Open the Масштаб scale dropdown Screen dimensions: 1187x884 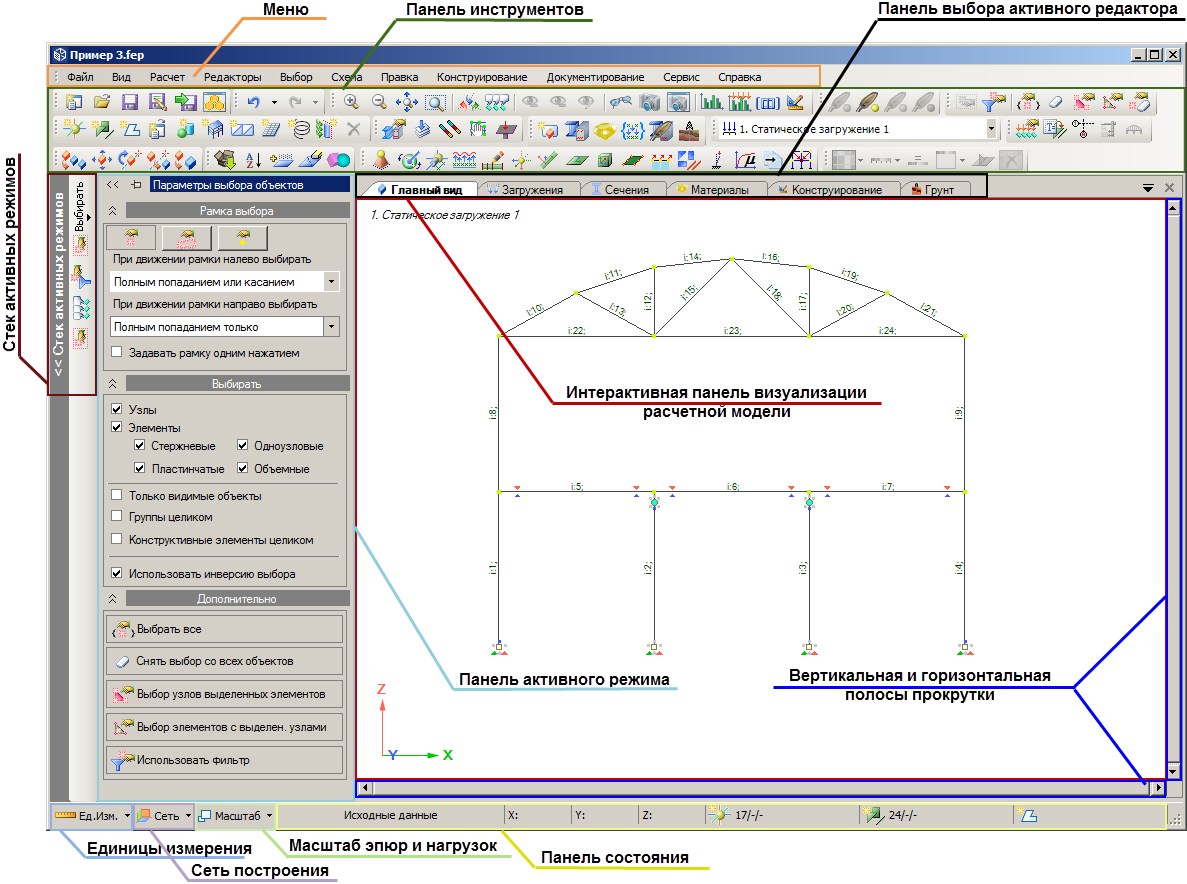[x=269, y=815]
